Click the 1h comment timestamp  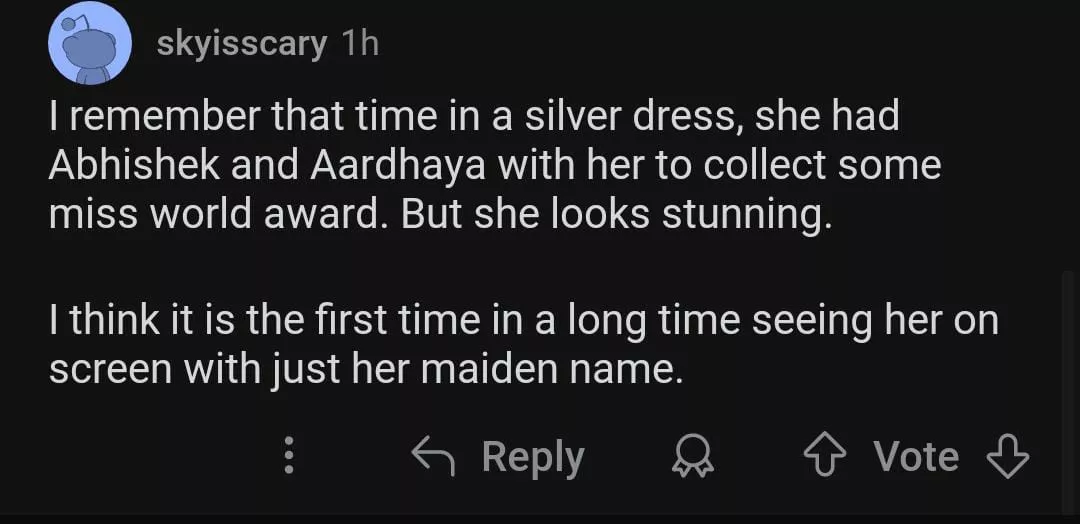click(x=359, y=44)
